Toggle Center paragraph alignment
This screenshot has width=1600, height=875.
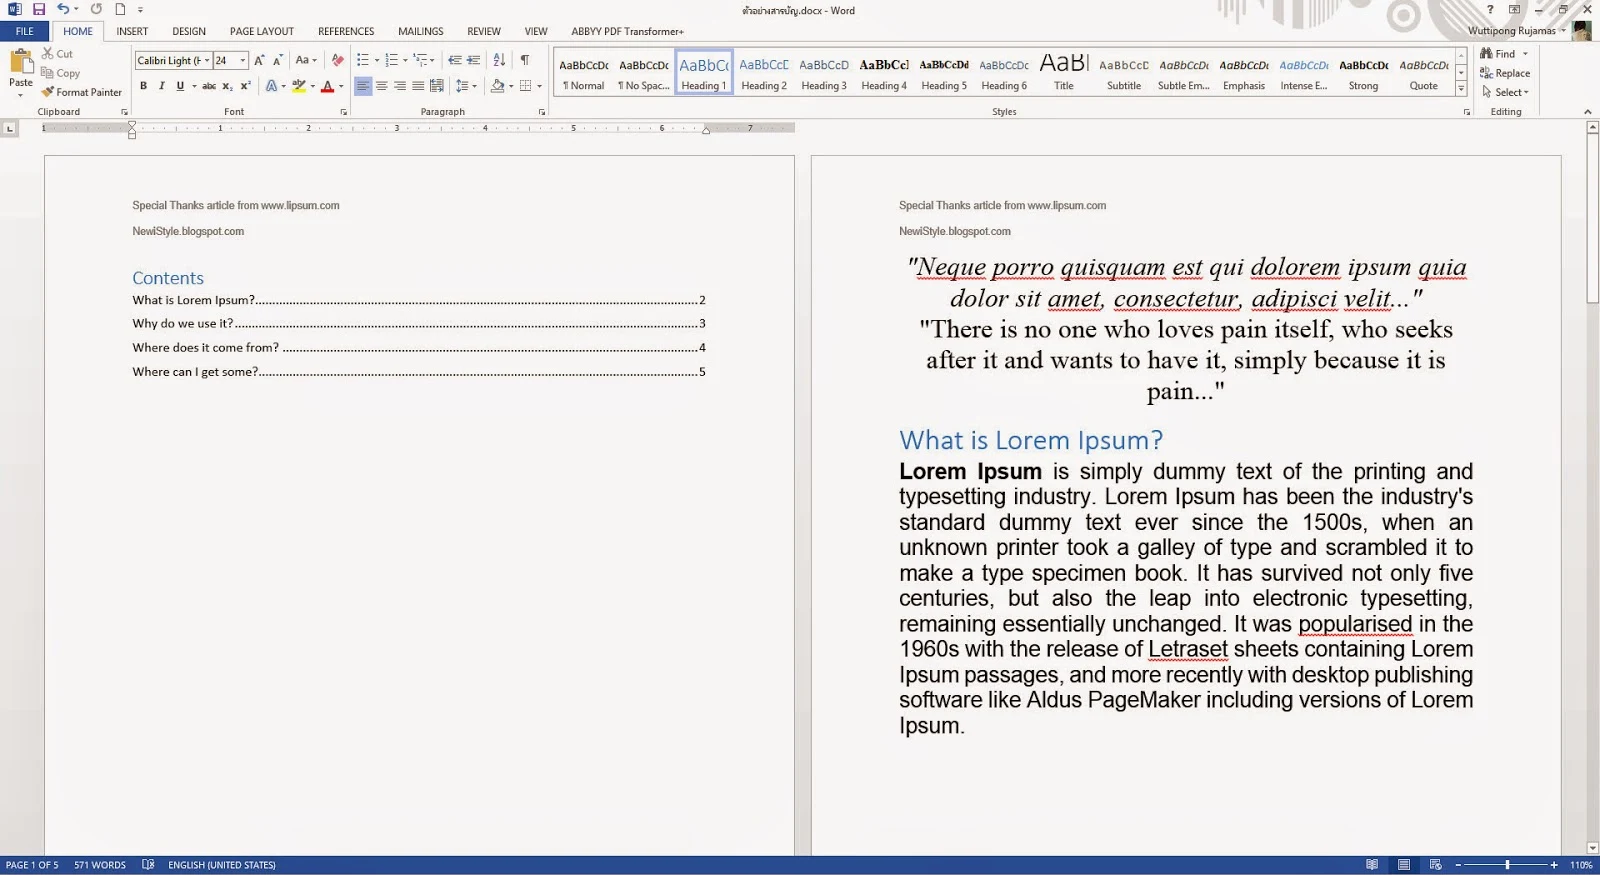click(381, 86)
